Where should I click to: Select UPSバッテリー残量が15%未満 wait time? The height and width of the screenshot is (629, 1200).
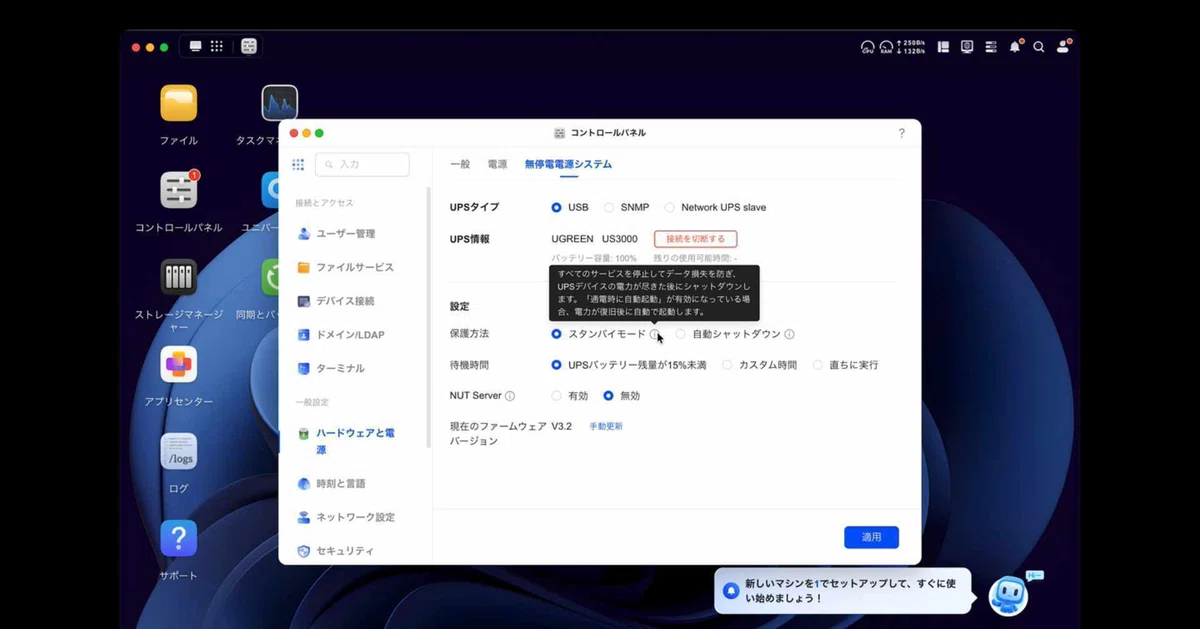[557, 365]
